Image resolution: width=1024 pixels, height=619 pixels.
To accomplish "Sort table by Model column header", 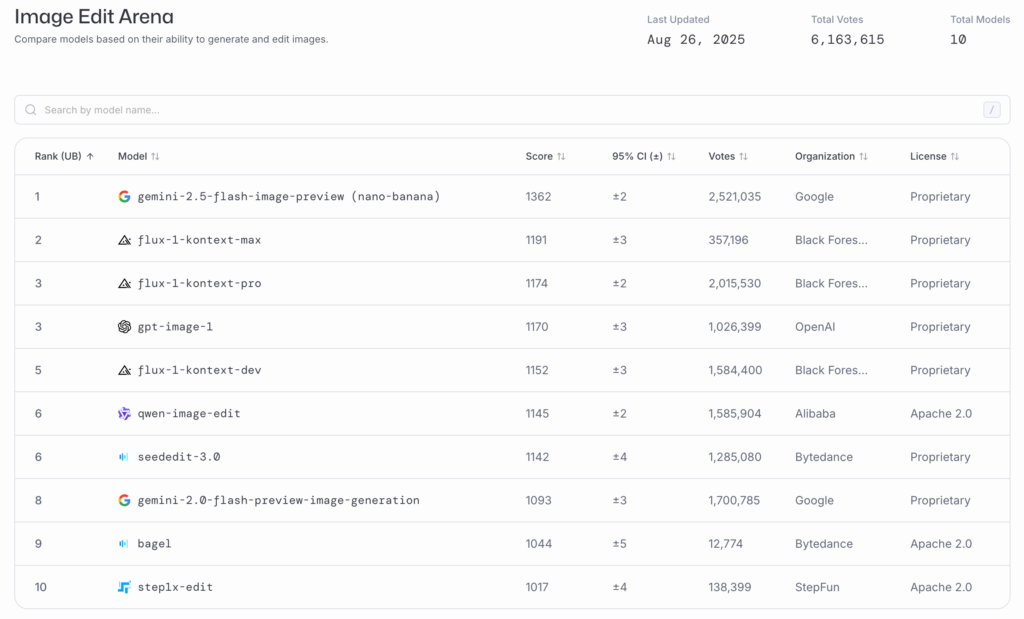I will tap(138, 156).
